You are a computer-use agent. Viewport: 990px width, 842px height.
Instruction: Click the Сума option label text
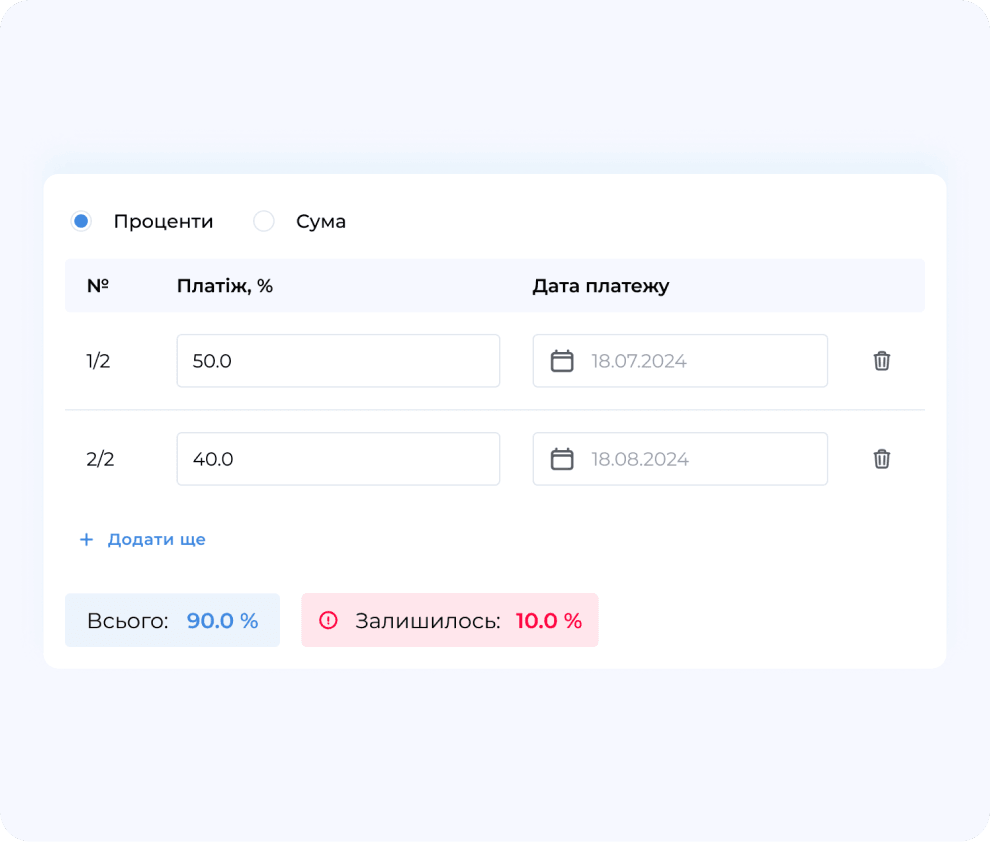pyautogui.click(x=321, y=221)
